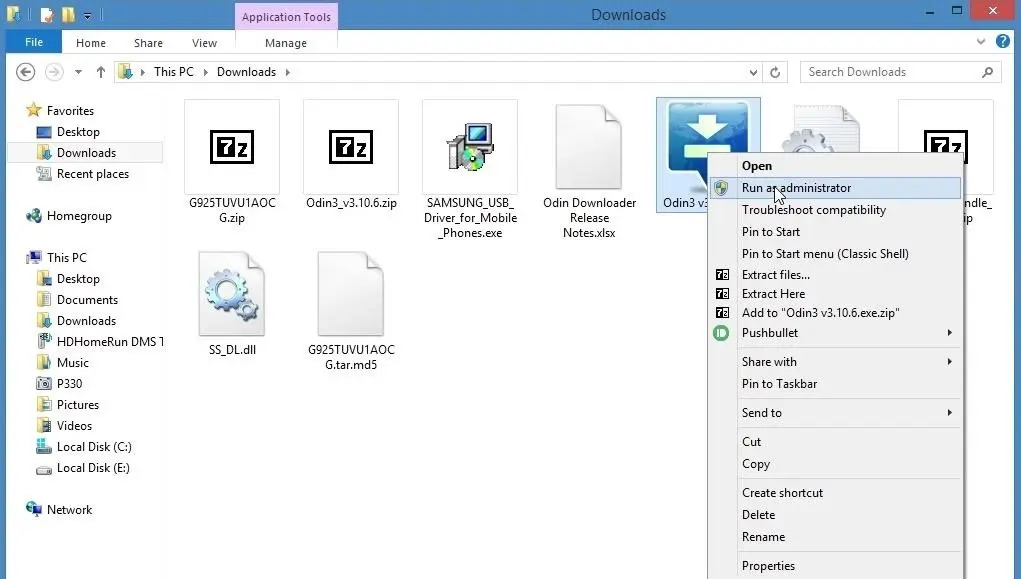Expand the address bar history dropdown
The height and width of the screenshot is (579, 1021).
pos(753,72)
